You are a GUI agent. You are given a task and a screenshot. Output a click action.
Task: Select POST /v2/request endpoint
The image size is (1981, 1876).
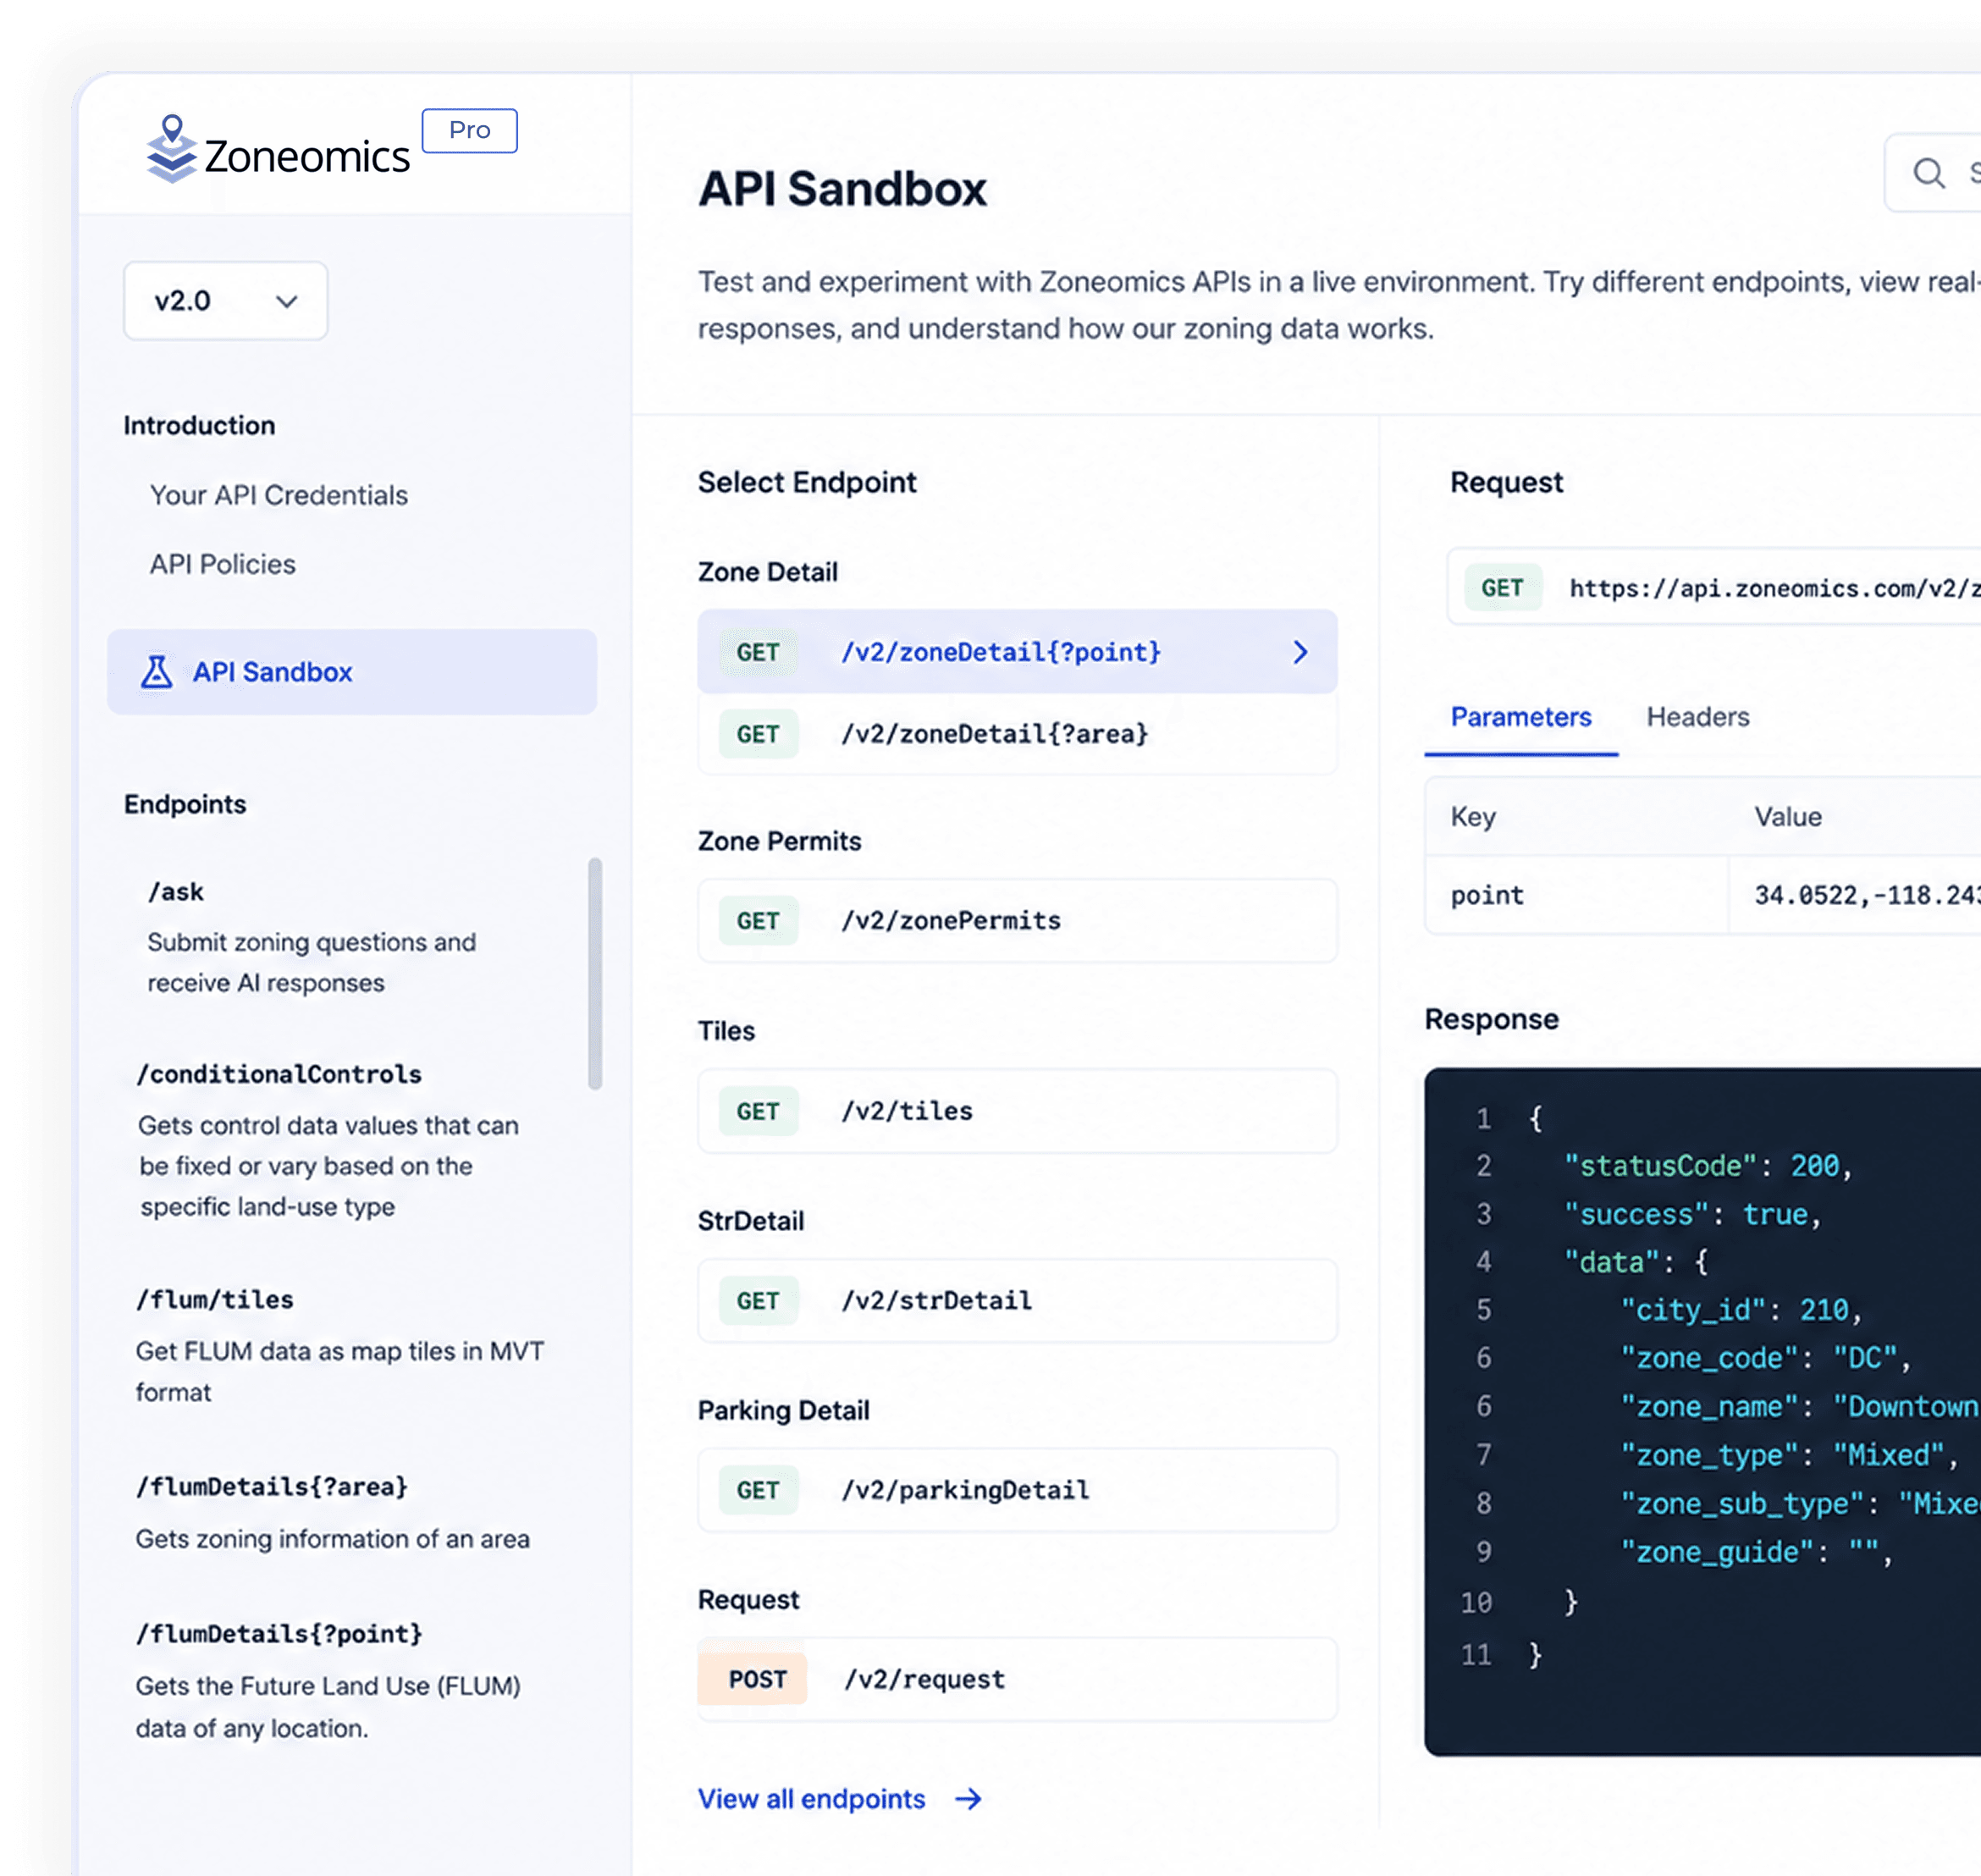1017,1680
